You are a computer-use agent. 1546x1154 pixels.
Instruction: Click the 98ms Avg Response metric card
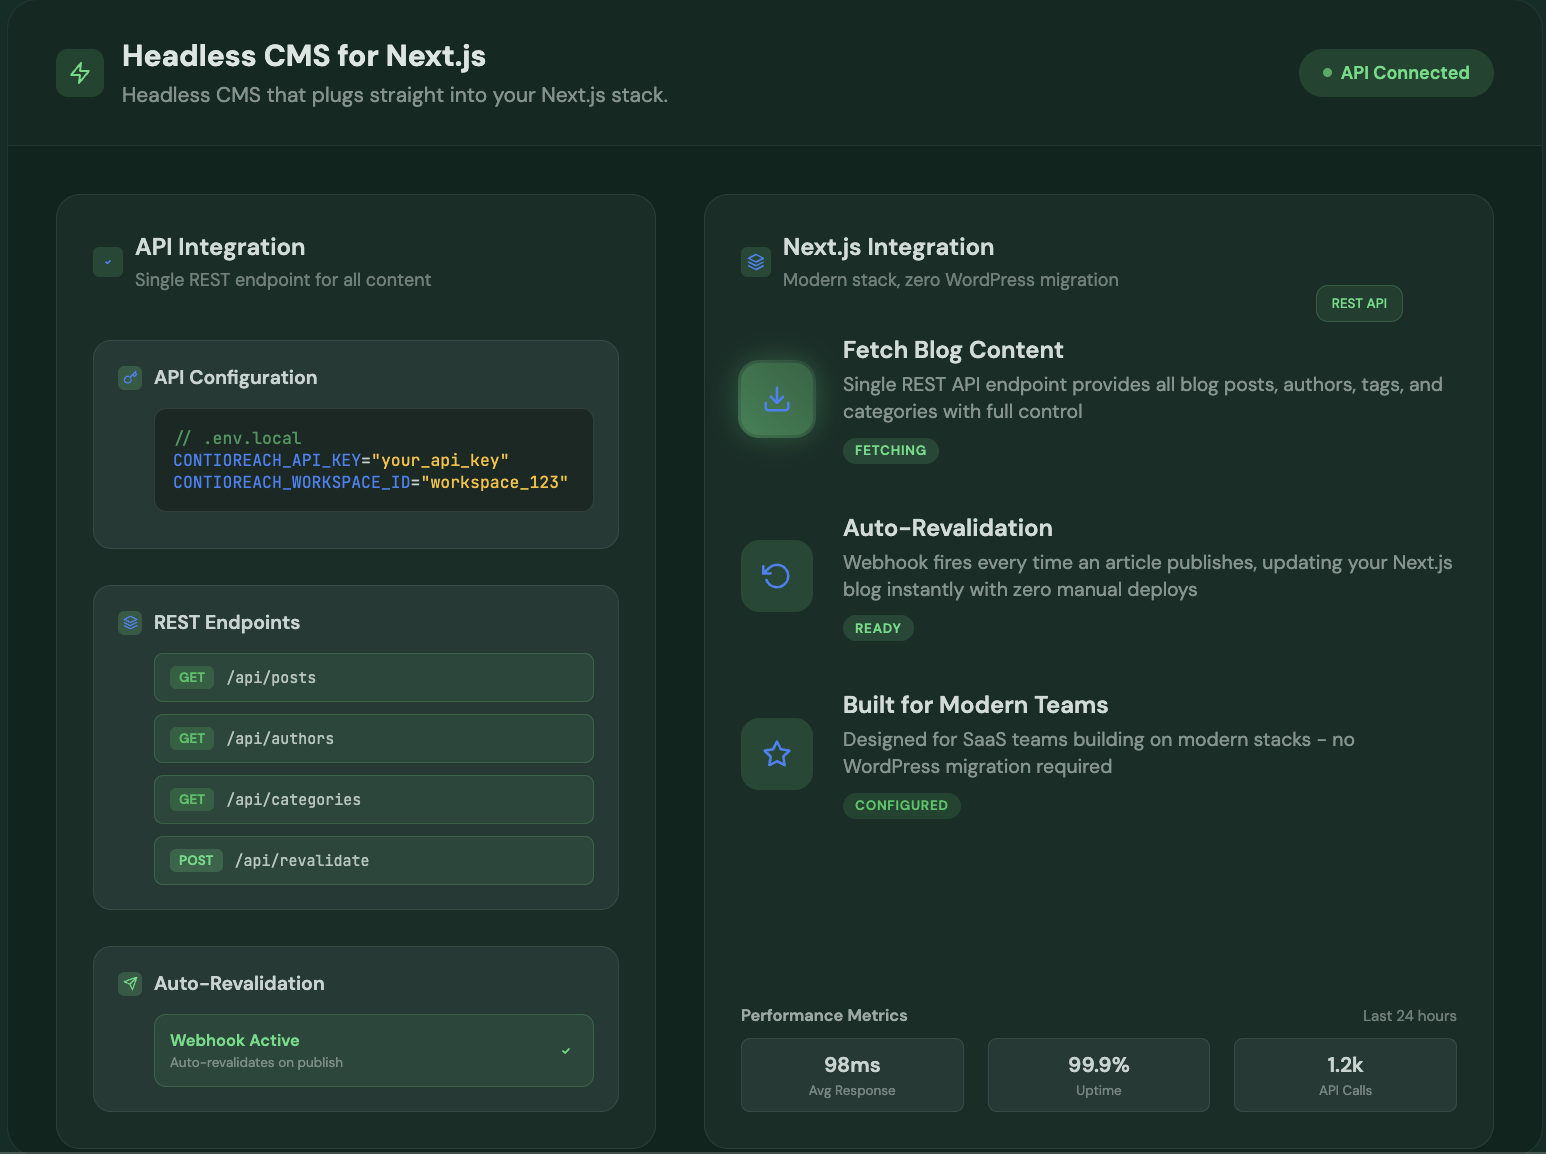pyautogui.click(x=851, y=1075)
